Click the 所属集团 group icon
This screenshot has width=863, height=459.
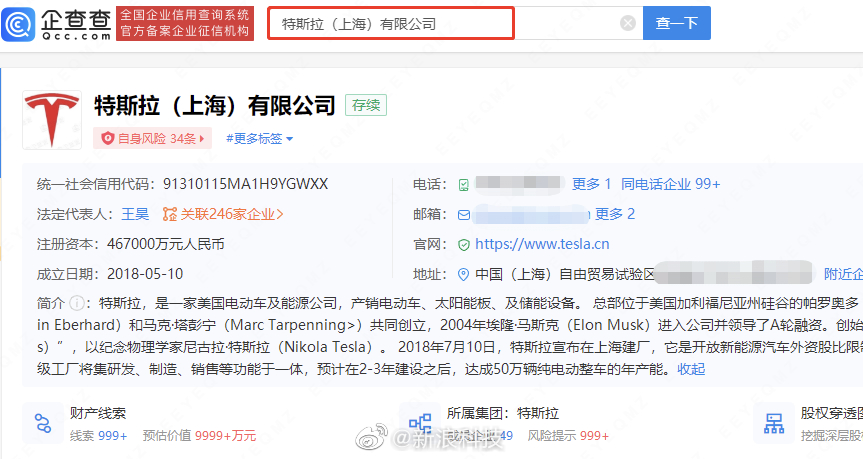(x=420, y=423)
